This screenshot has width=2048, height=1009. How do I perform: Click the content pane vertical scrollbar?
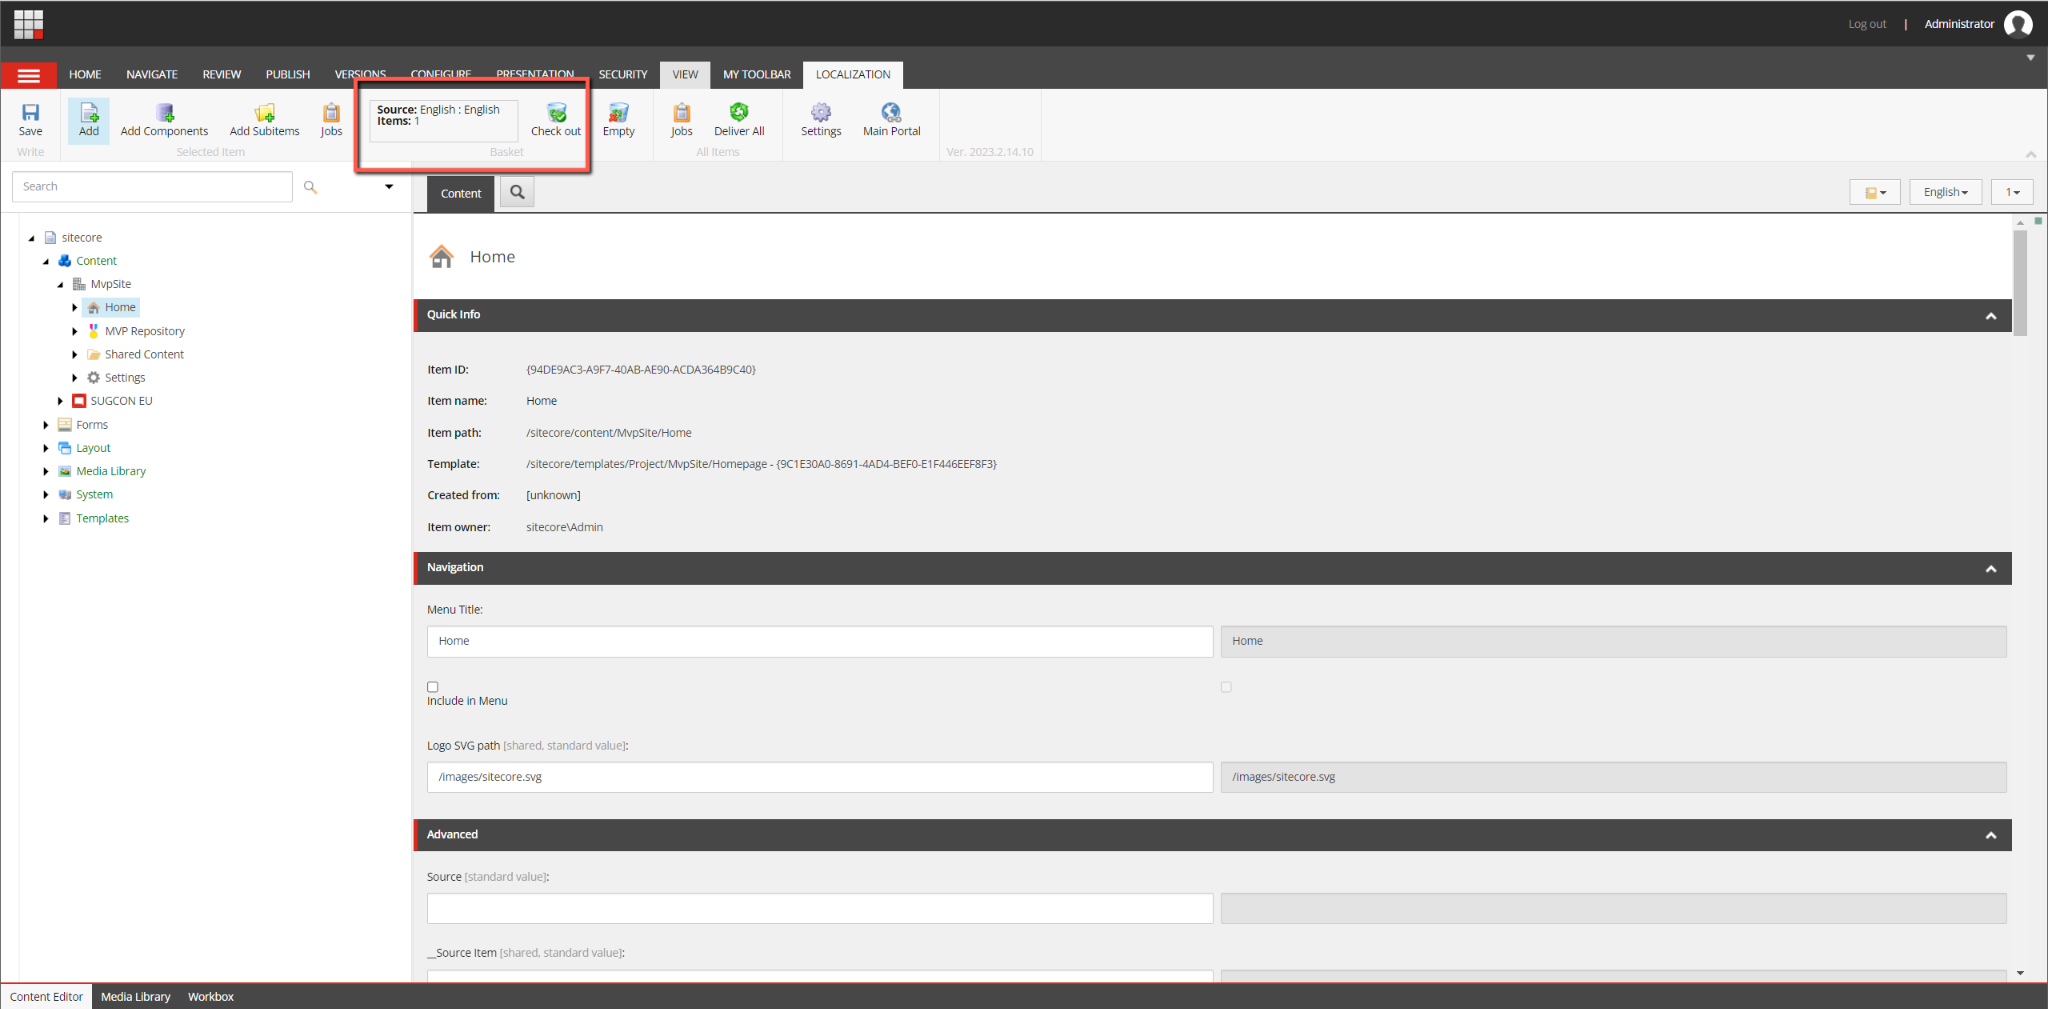click(x=2020, y=283)
